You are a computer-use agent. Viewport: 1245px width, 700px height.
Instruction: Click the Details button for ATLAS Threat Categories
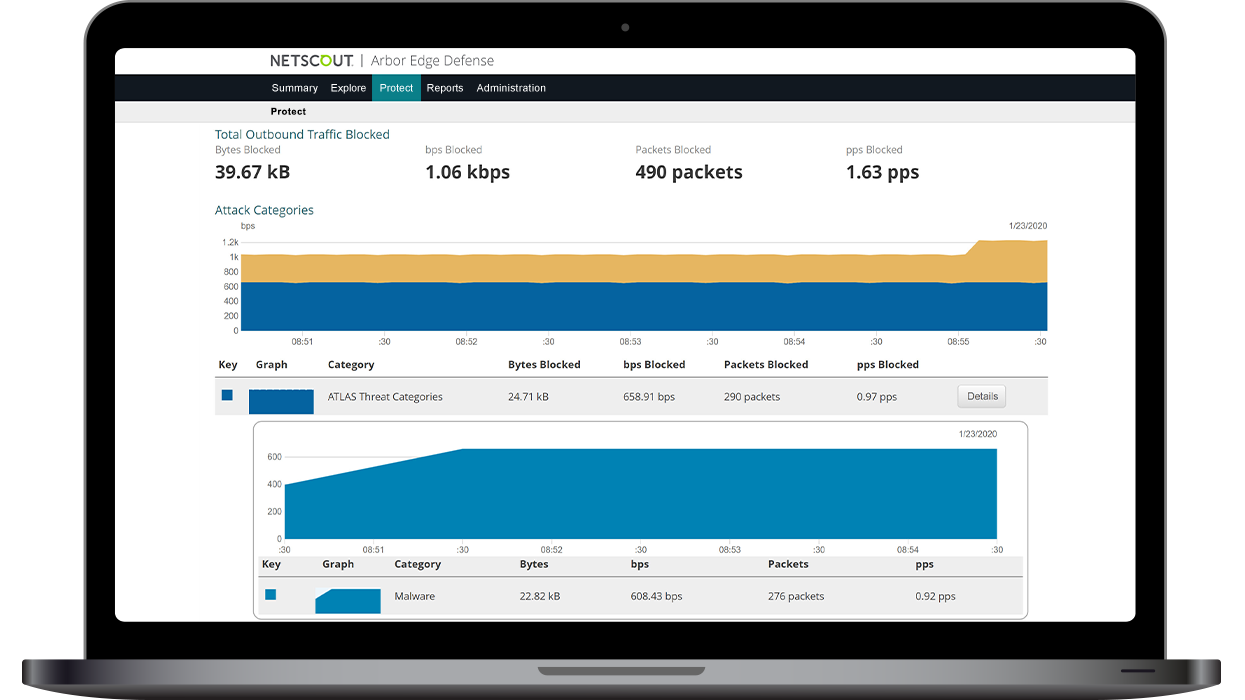click(981, 396)
